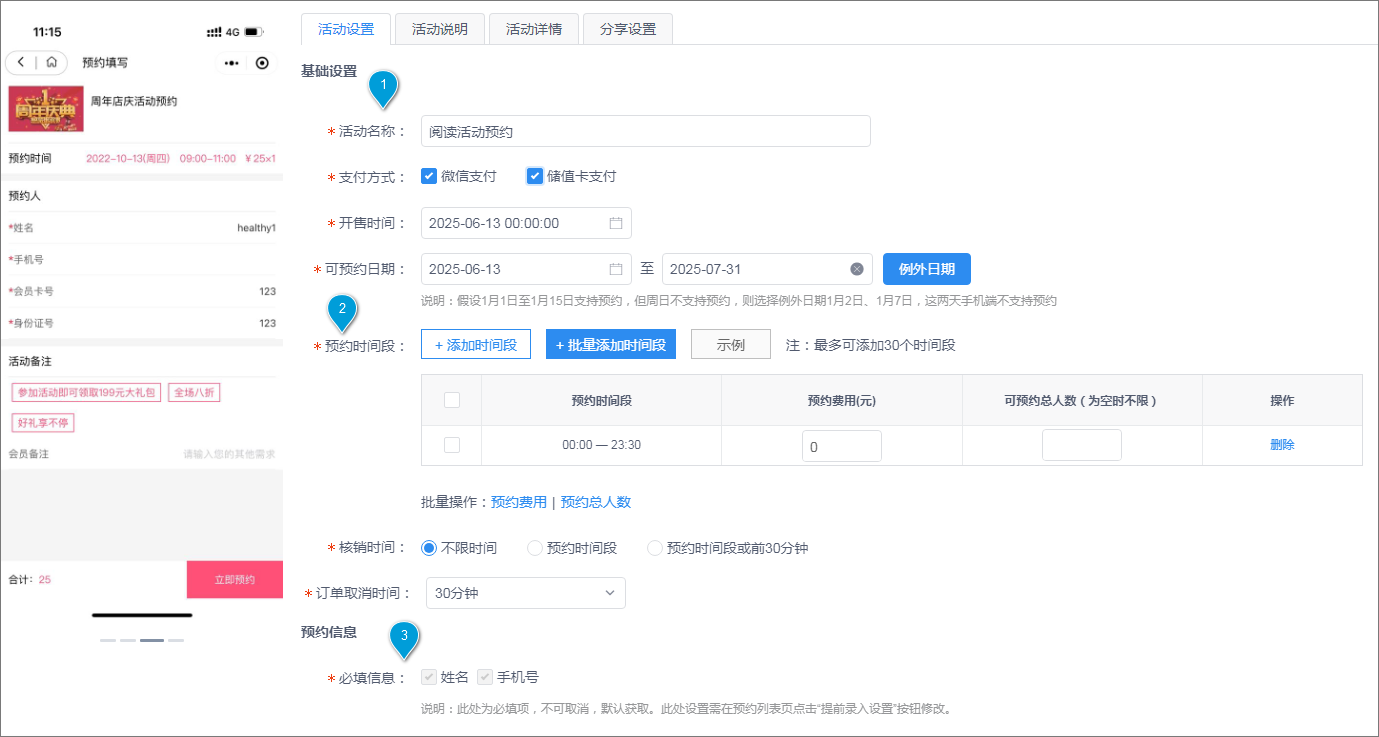1379x737 pixels.
Task: Tap 好礼享不停 tag in phone preview
Action: click(43, 422)
